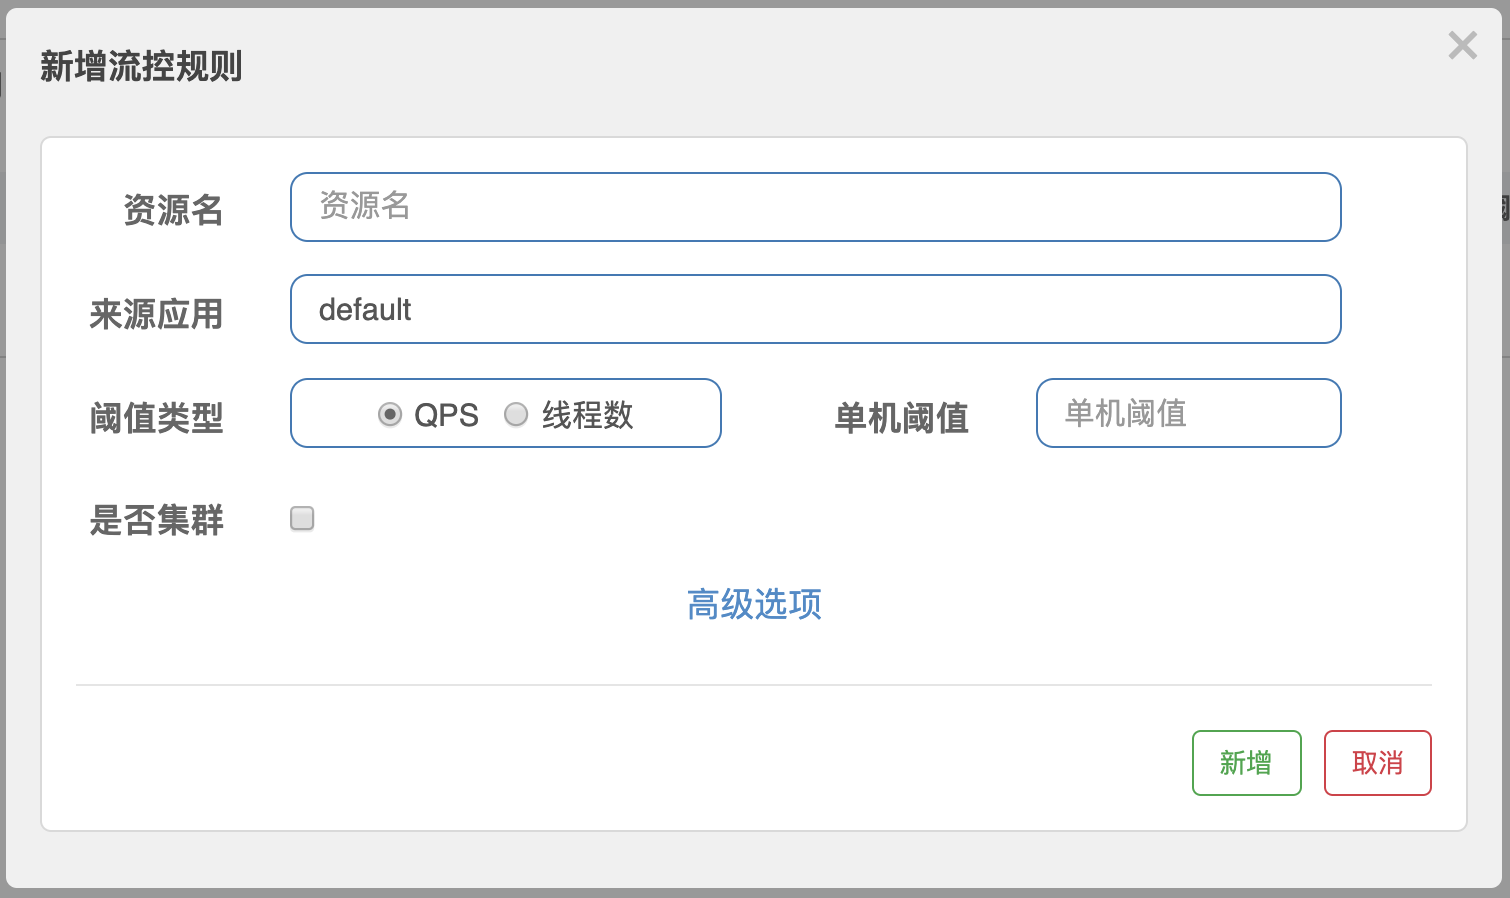This screenshot has width=1510, height=898.
Task: Close the 新增流控规则 dialog with the X
Action: pos(1462,45)
